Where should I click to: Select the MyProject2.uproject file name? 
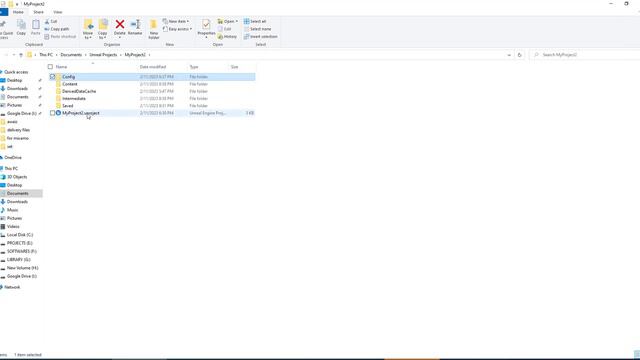pyautogui.click(x=80, y=113)
